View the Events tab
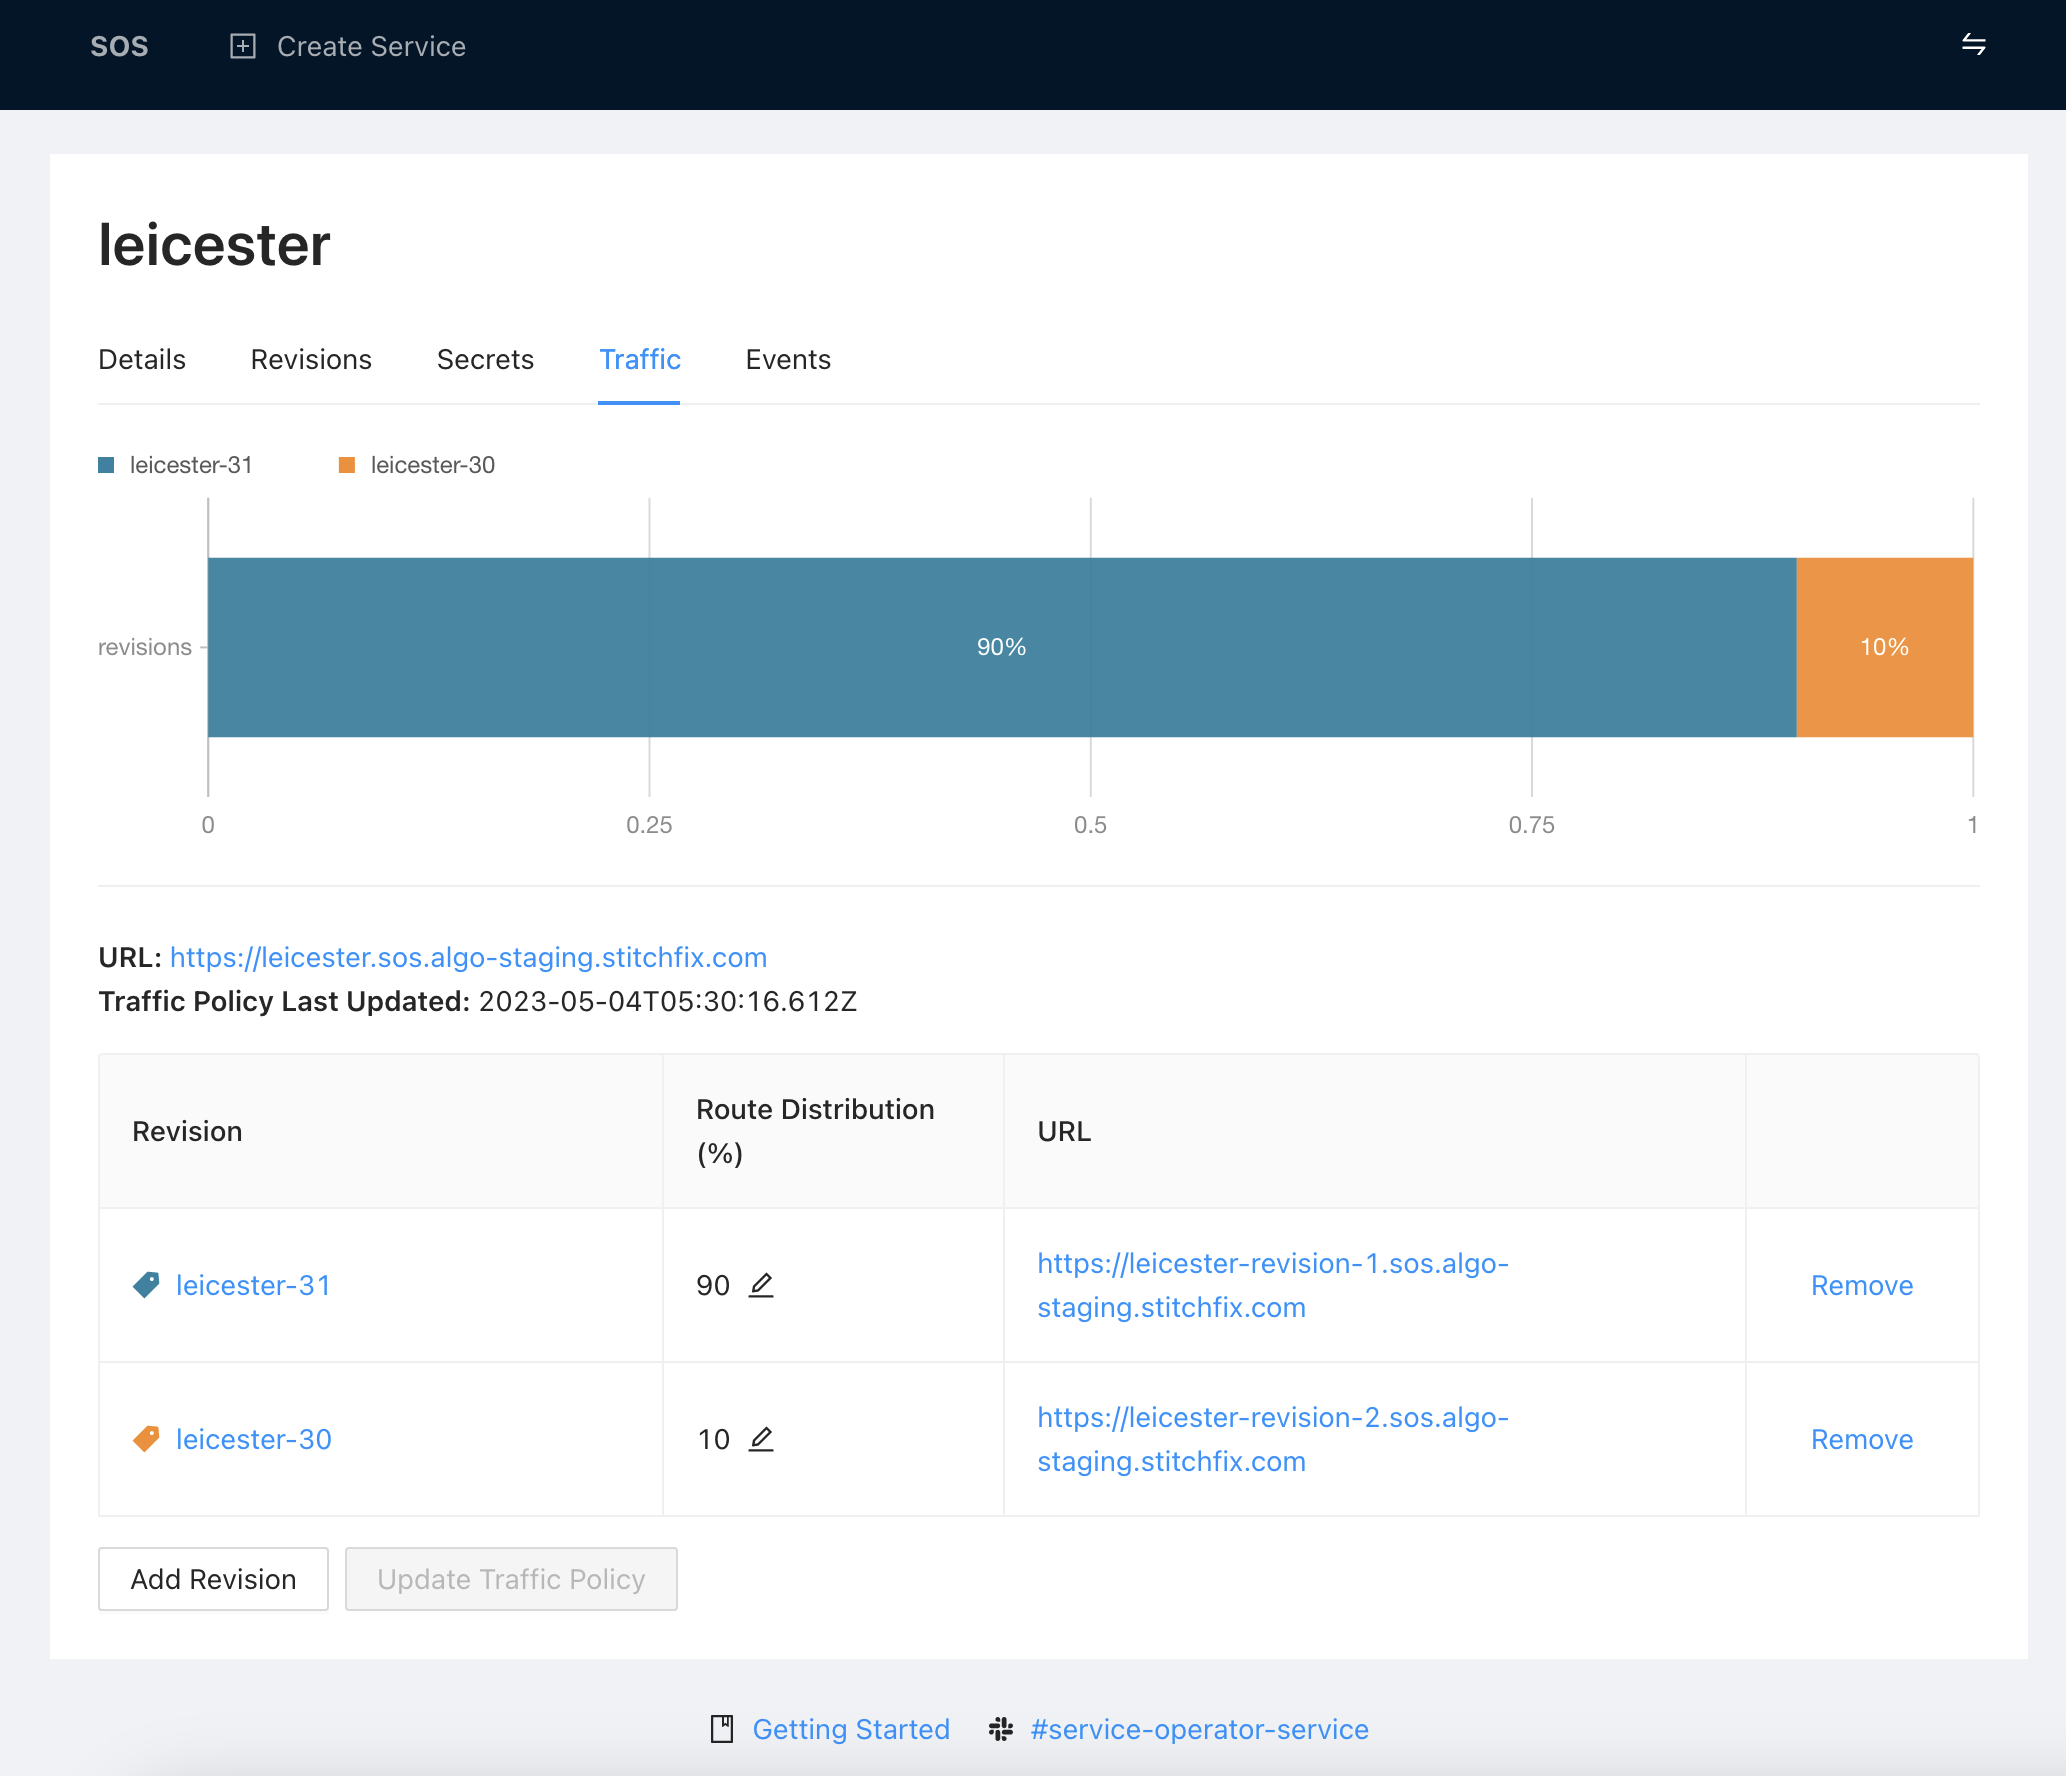The image size is (2066, 1776). pyautogui.click(x=788, y=360)
